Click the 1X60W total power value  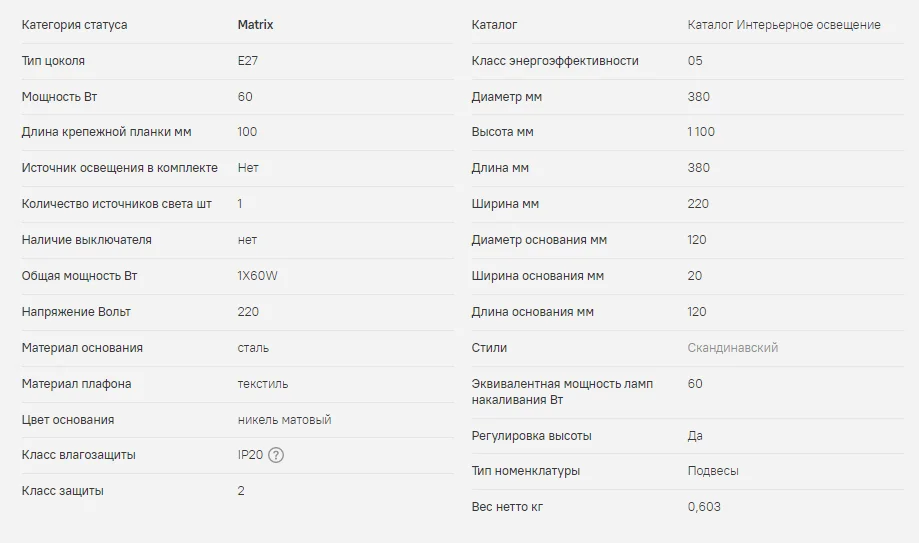click(x=257, y=276)
